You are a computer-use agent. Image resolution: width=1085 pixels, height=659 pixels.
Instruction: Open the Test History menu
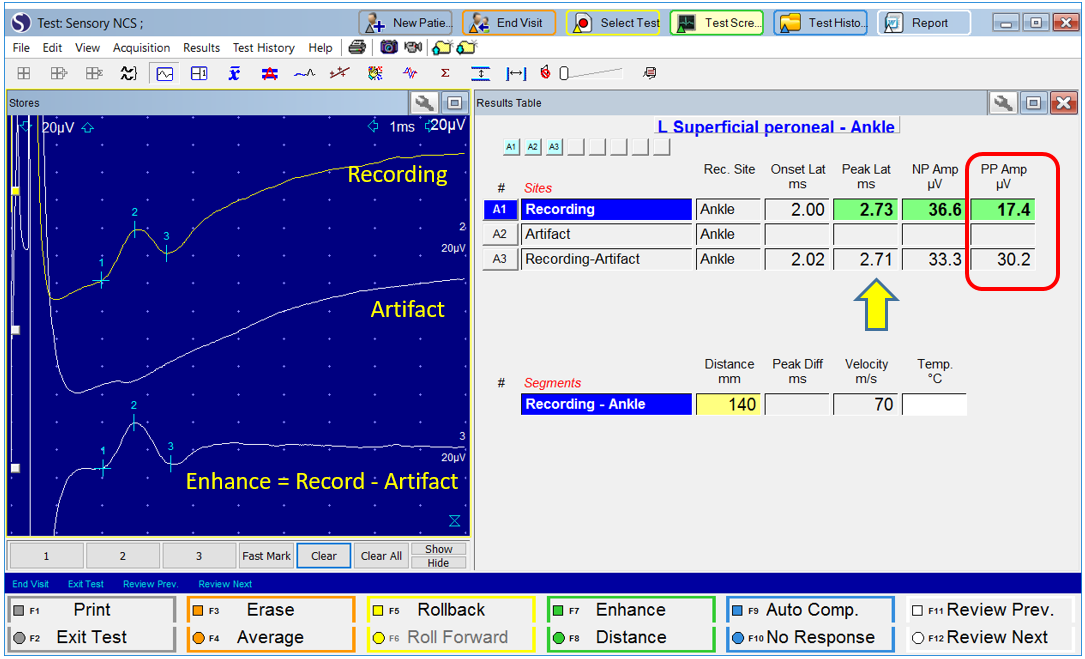pos(263,48)
